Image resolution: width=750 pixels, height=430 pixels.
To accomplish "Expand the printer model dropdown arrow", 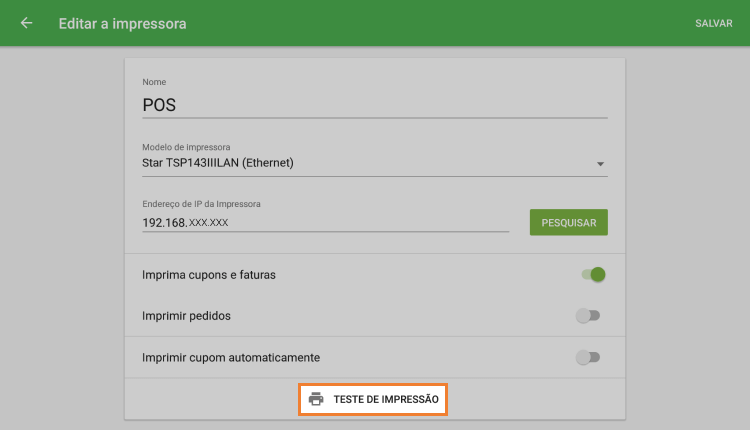I will 600,163.
